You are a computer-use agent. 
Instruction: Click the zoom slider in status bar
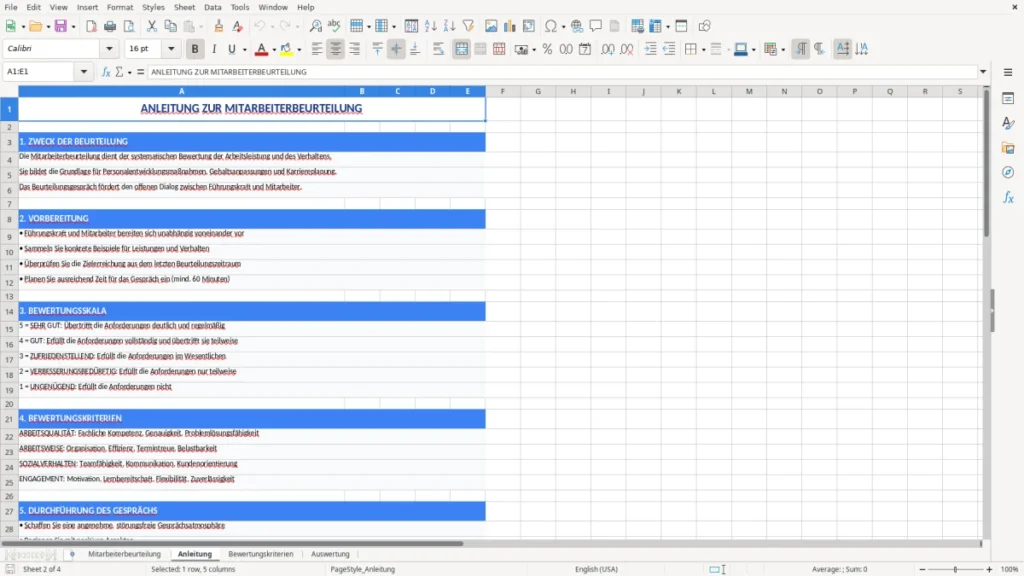click(x=955, y=569)
